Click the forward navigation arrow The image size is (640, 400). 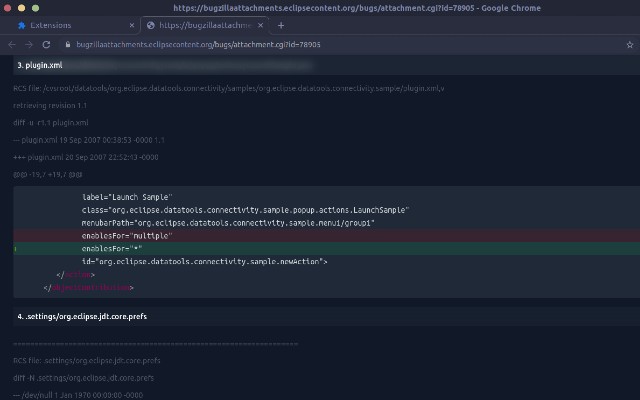(x=29, y=44)
